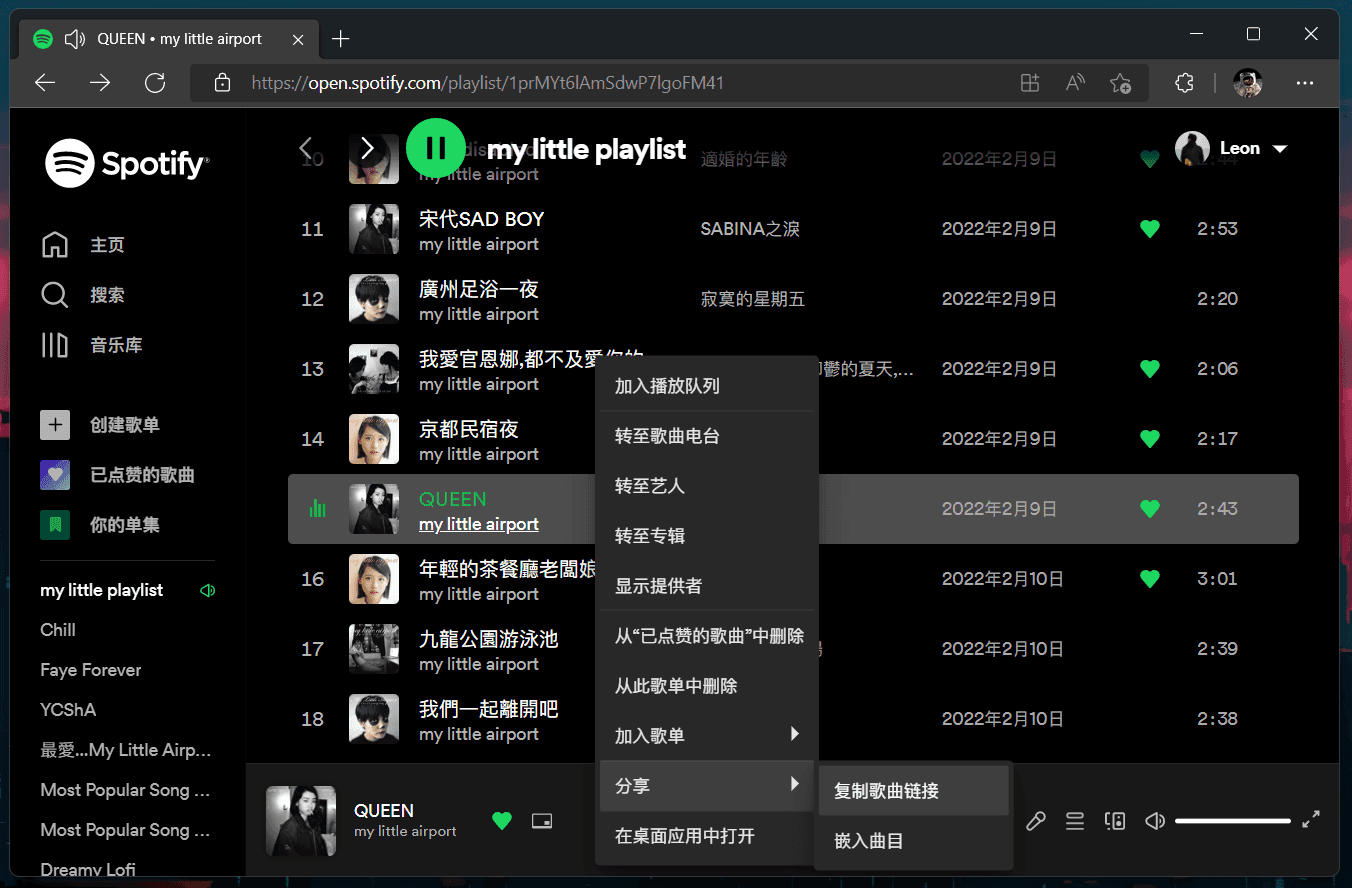Select 在桌面应用中打开 menu entry
The height and width of the screenshot is (888, 1352).
(707, 836)
